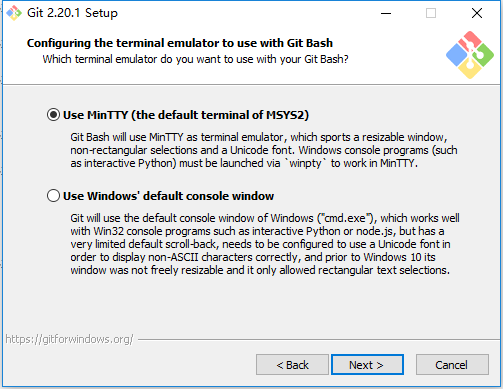503x389 pixels.
Task: Proceed with the Next > button
Action: (x=367, y=365)
